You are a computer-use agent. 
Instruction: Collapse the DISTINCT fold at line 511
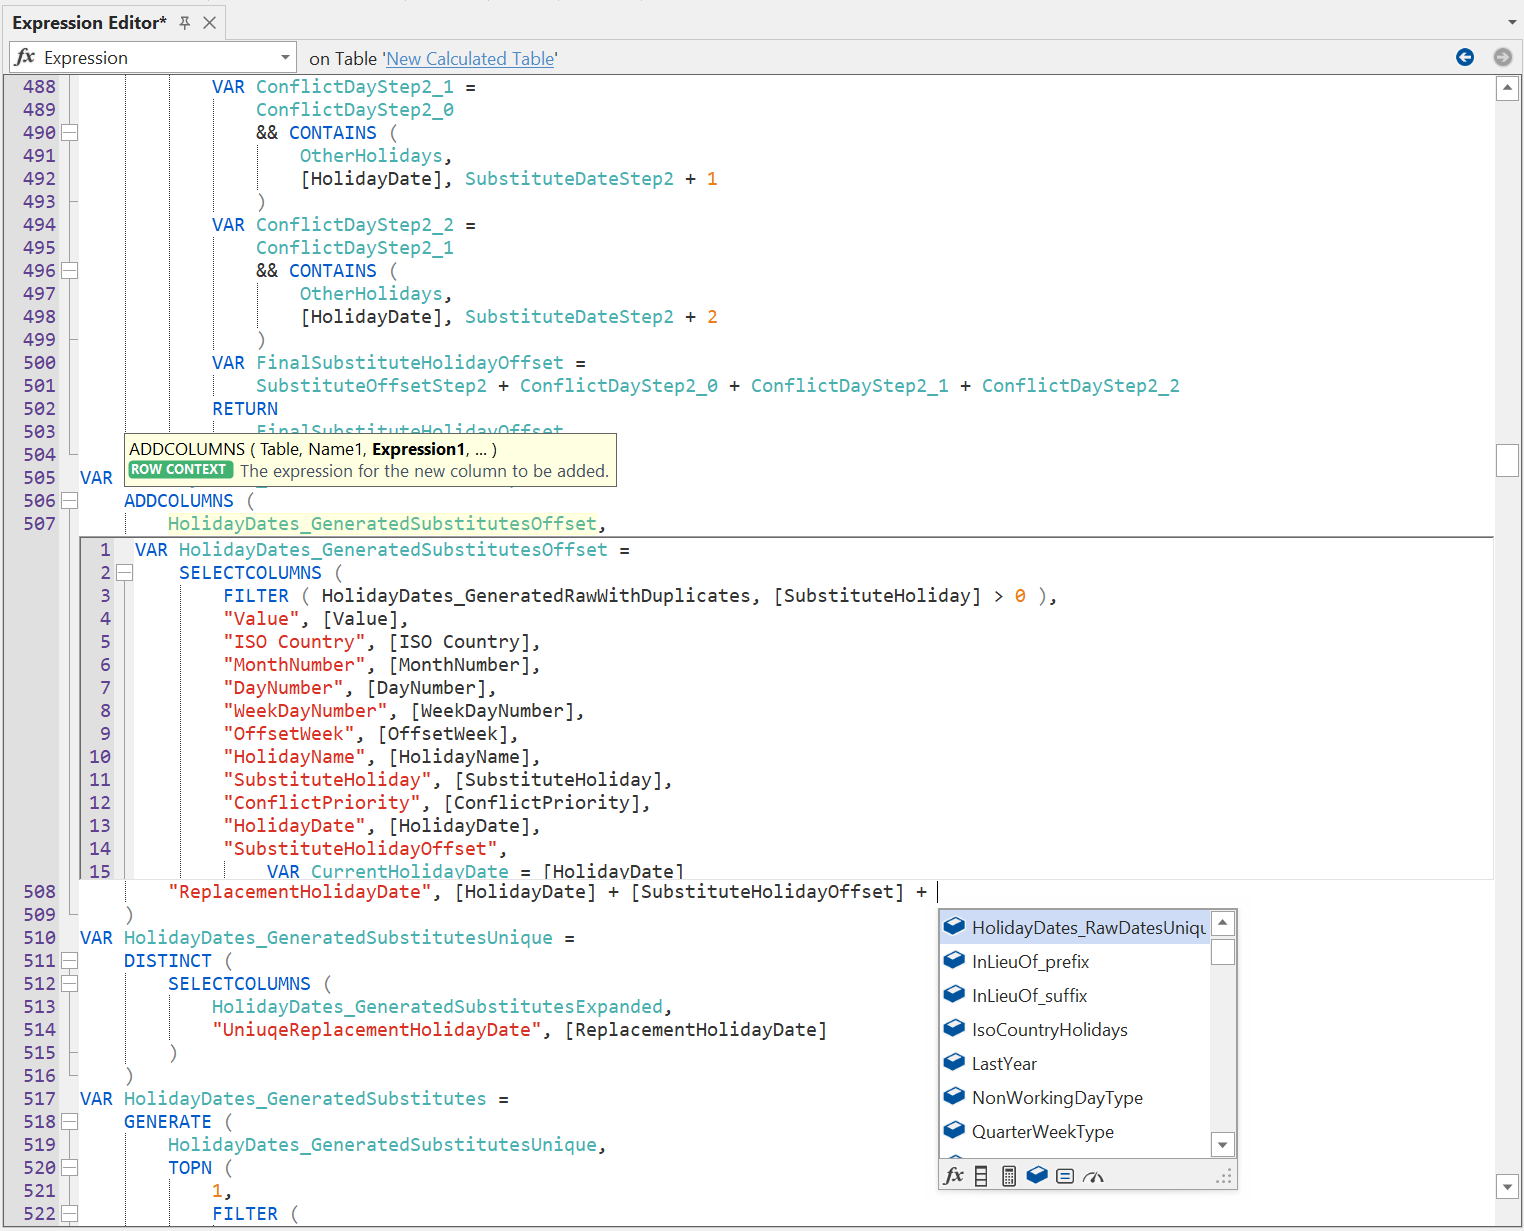69,960
